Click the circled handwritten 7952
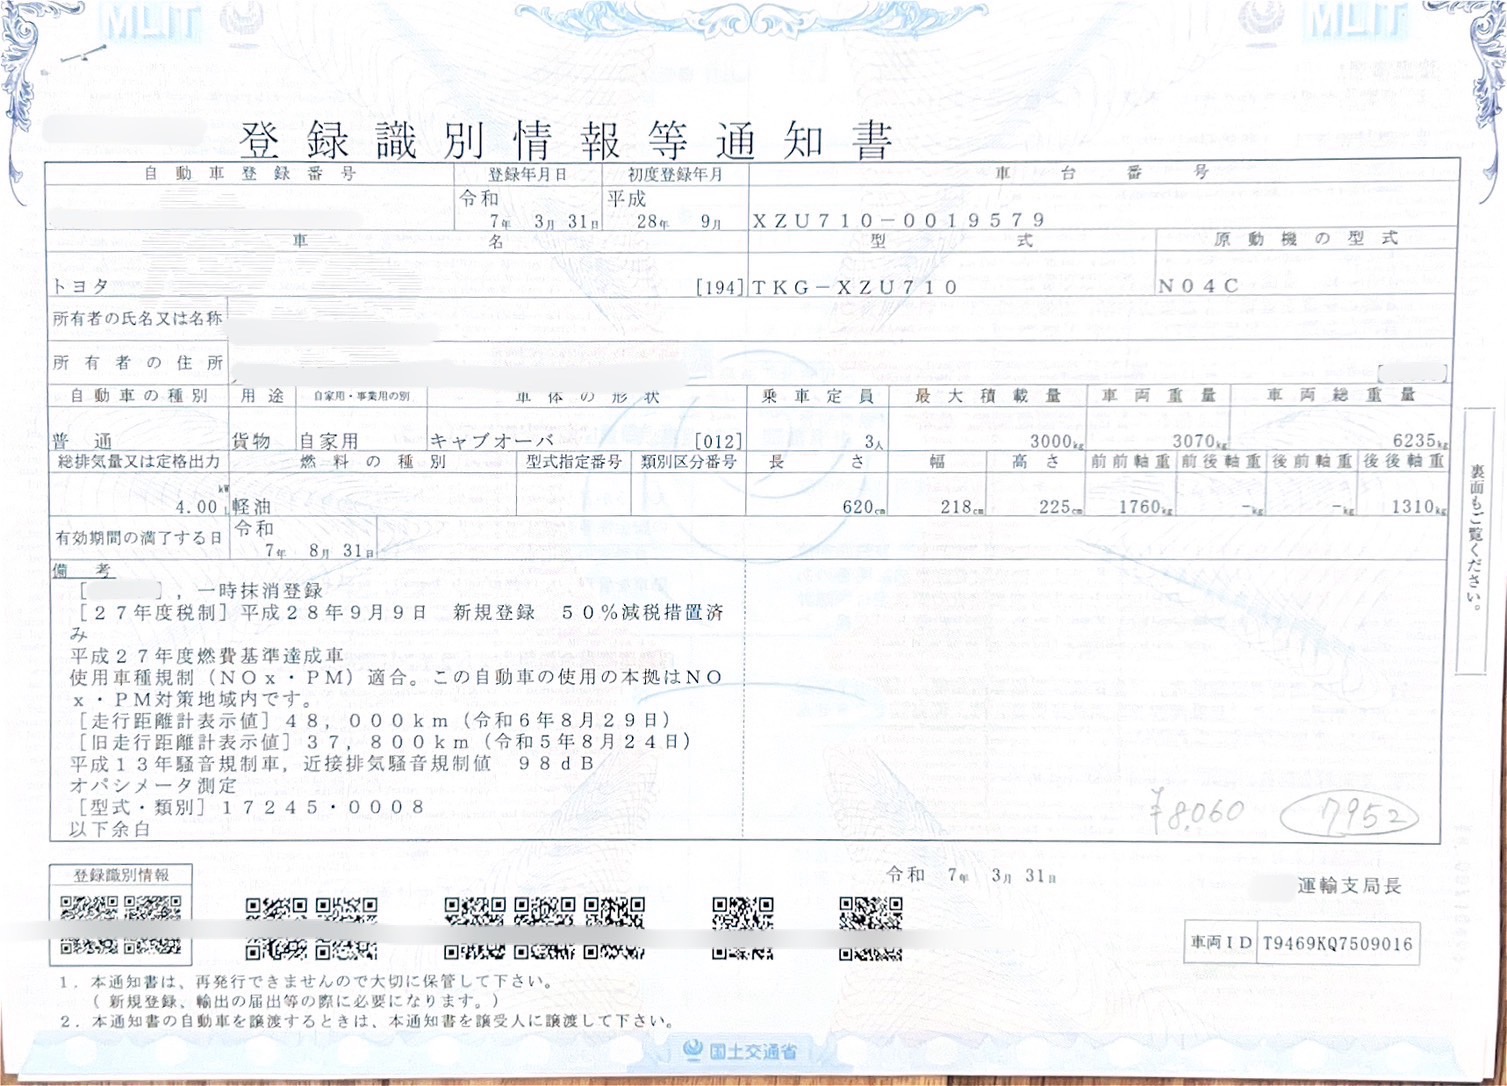This screenshot has height=1086, width=1507. pyautogui.click(x=1350, y=817)
